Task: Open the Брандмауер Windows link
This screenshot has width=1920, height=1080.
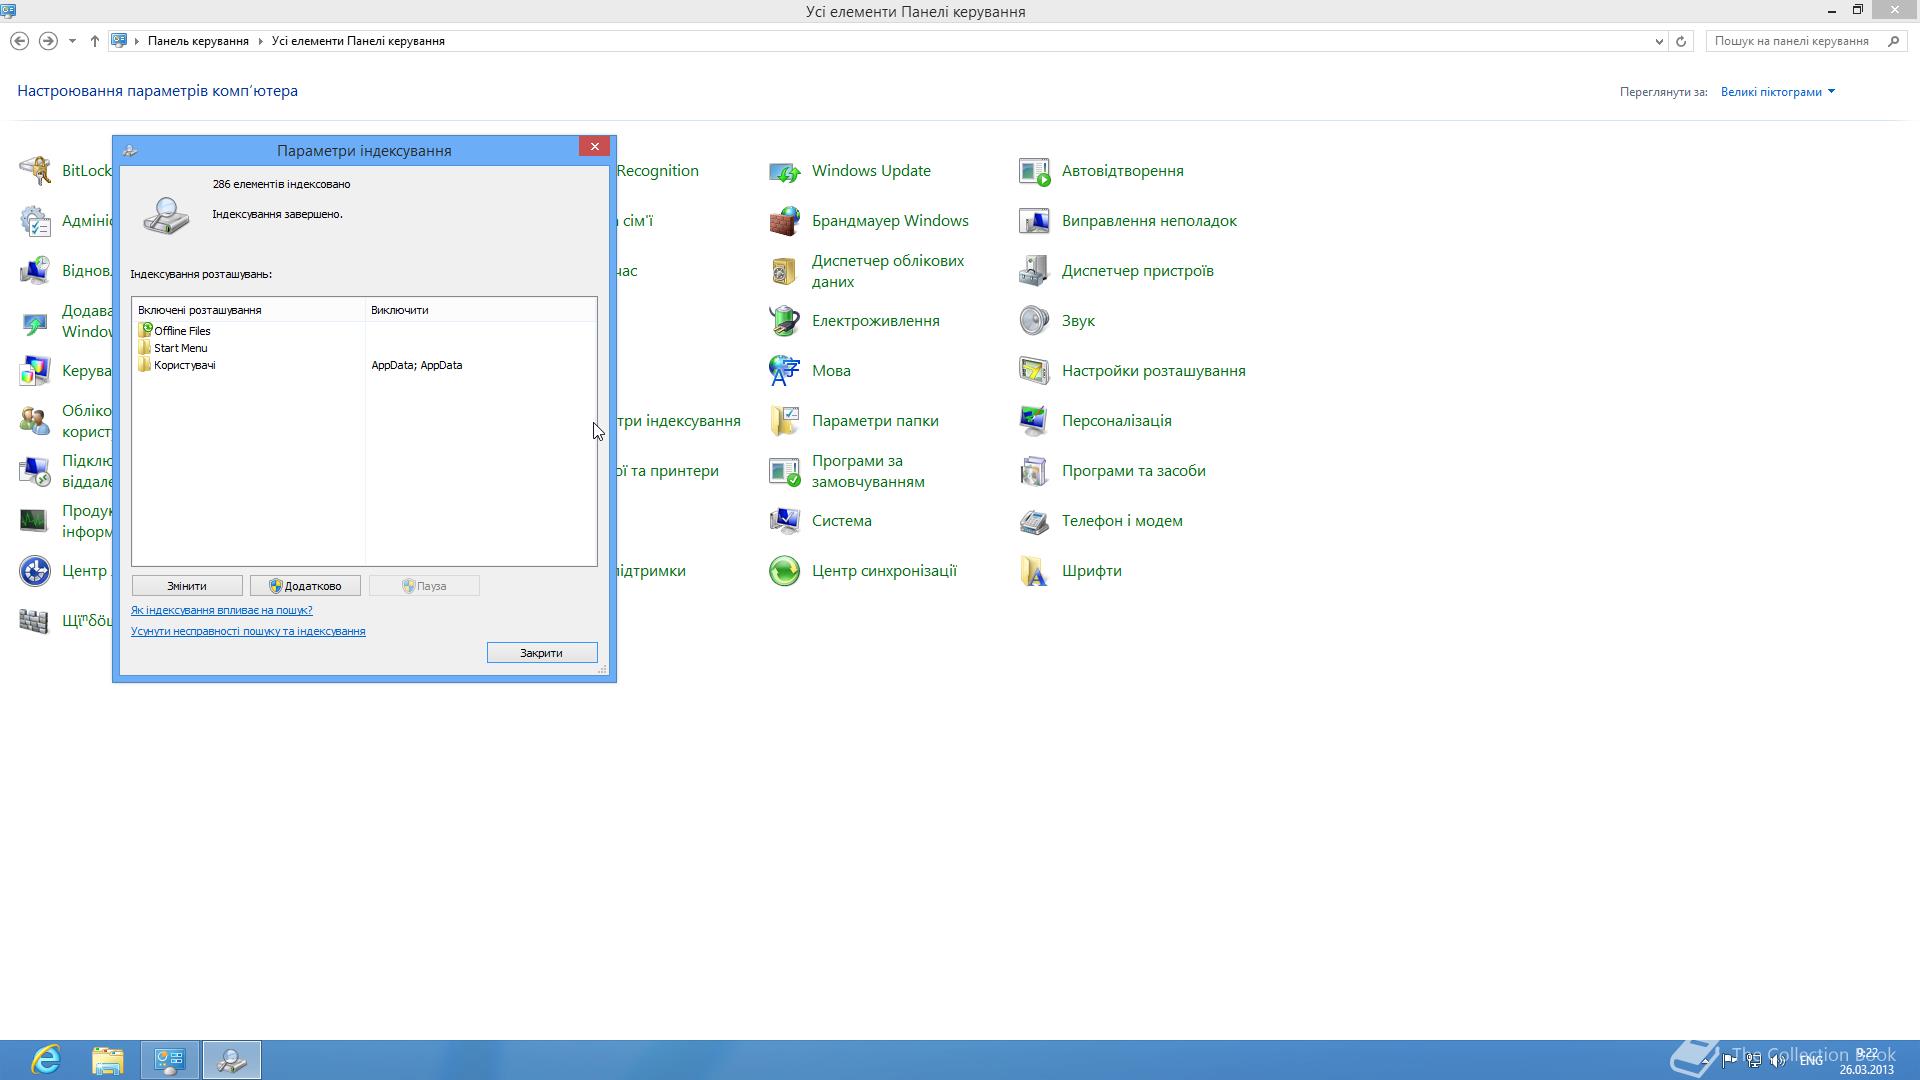Action: click(890, 221)
